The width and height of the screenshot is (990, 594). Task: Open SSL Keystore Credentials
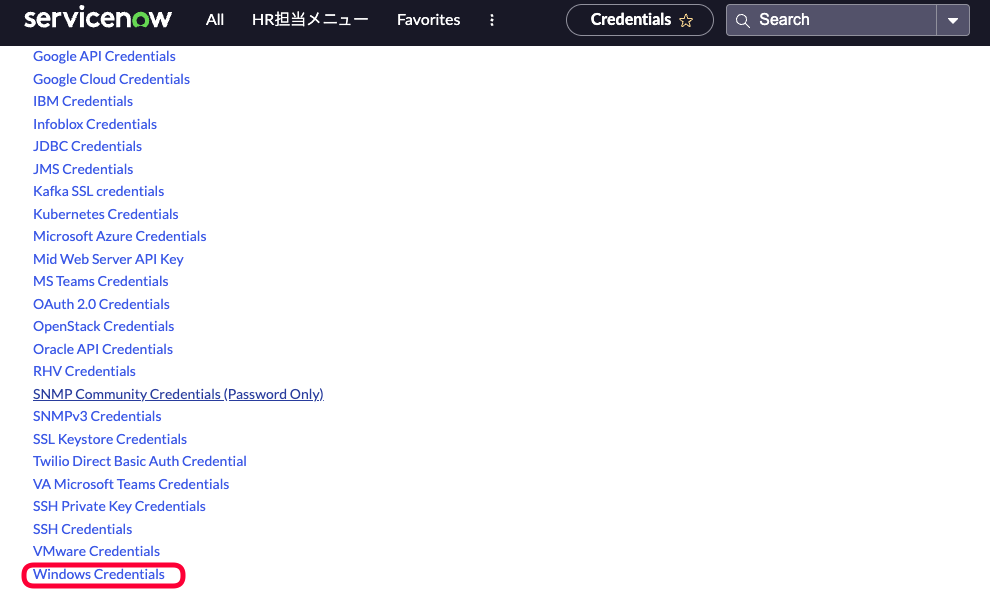(110, 439)
